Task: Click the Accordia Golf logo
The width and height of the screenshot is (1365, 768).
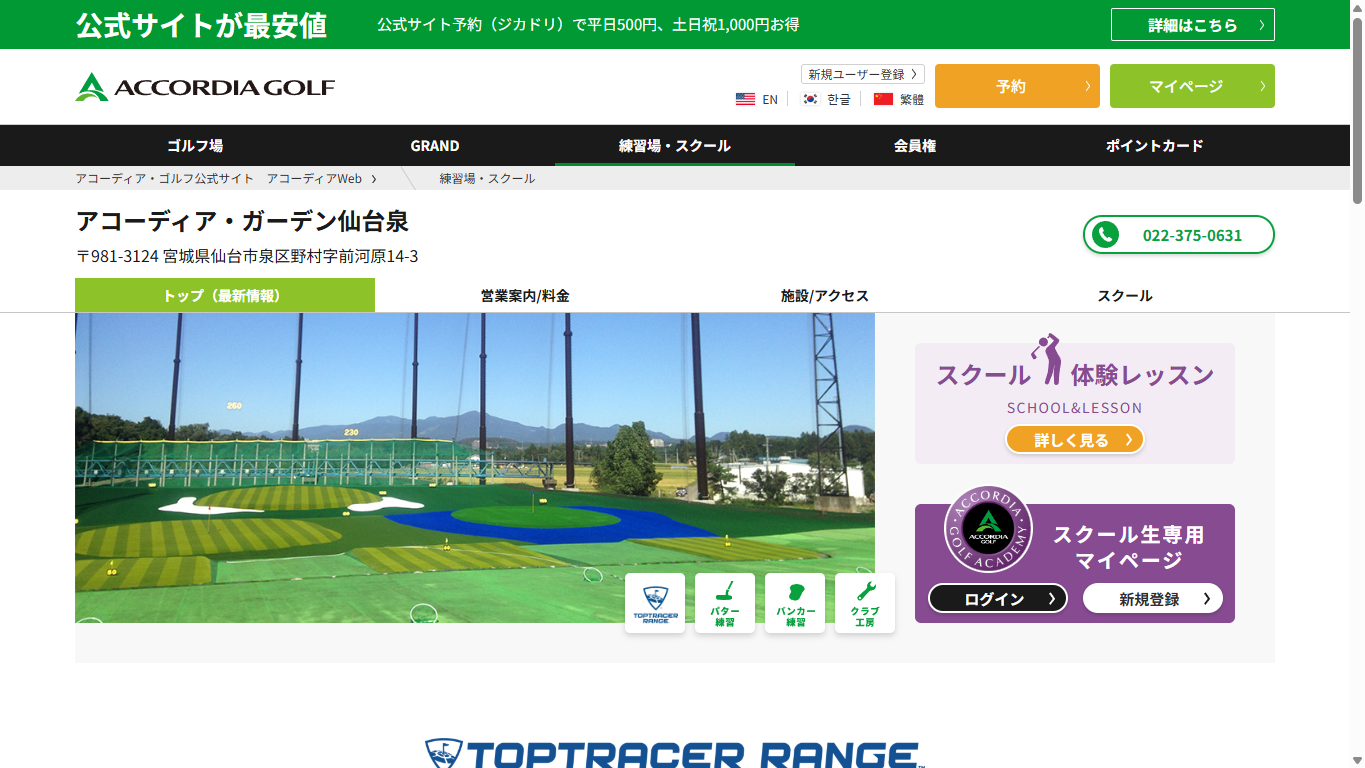Action: pyautogui.click(x=205, y=87)
